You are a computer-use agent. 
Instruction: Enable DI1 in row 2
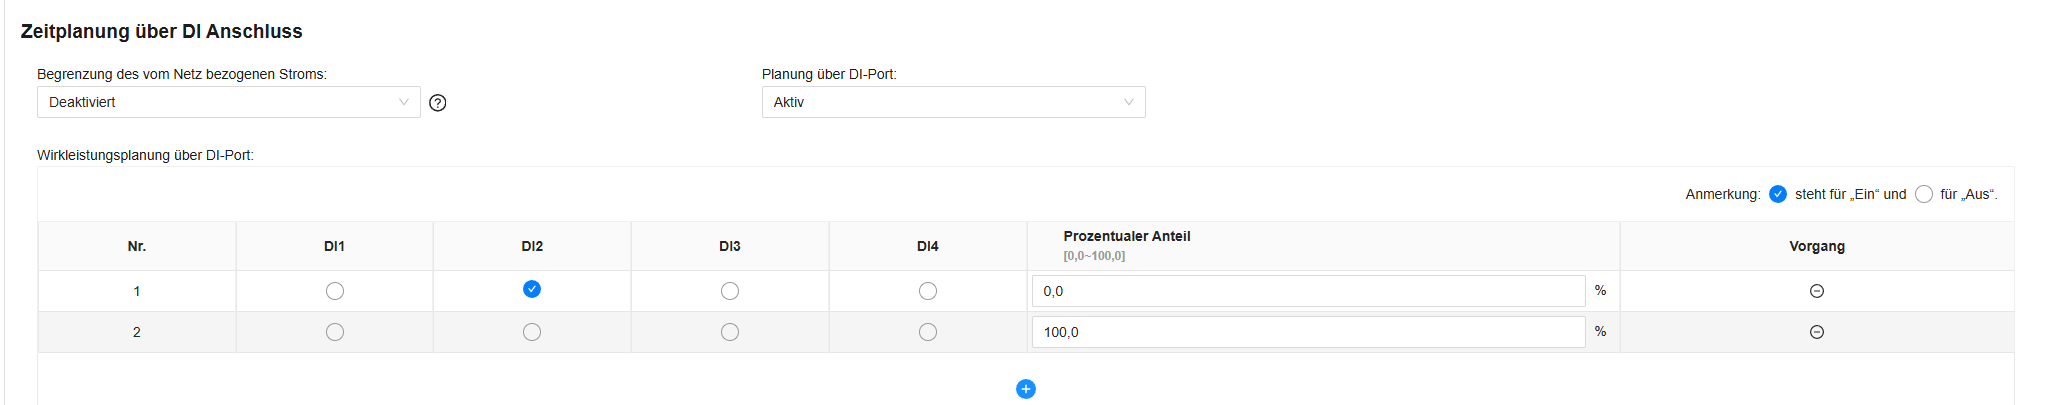[335, 332]
